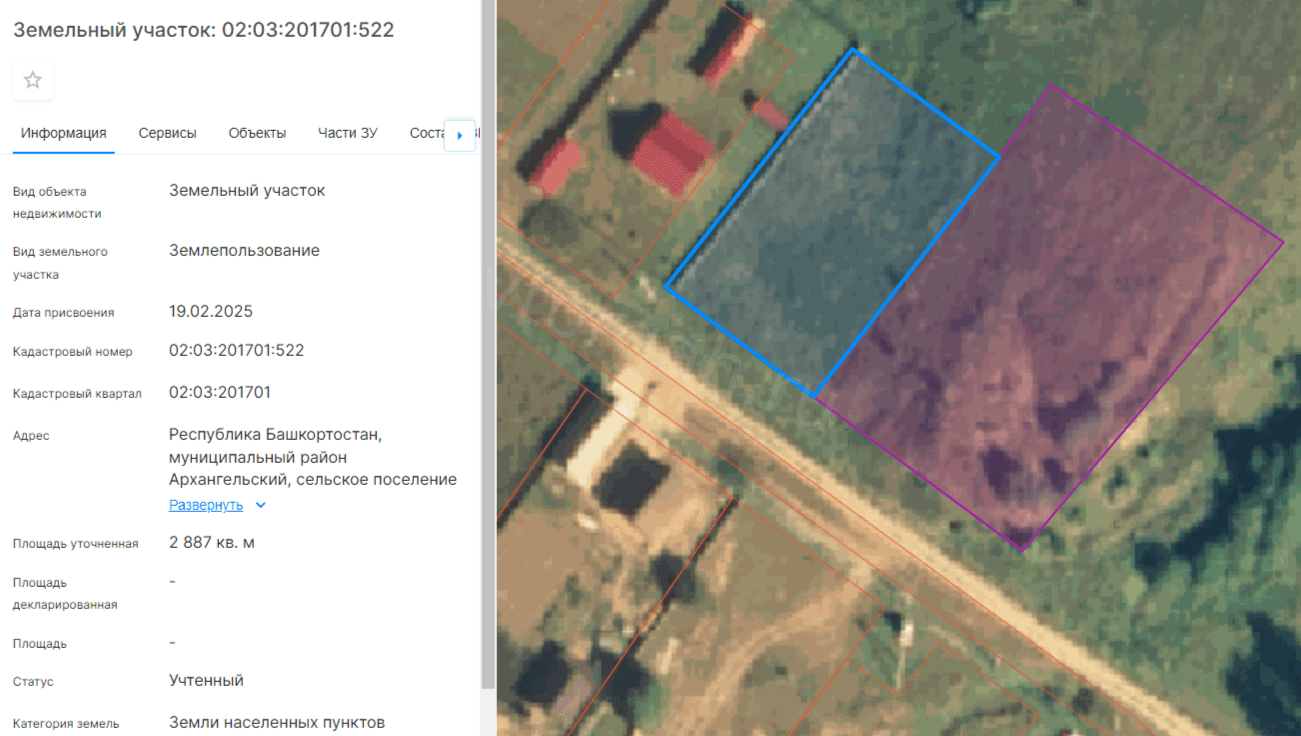Expand the full address with Развернуть link
This screenshot has width=1301, height=736.
[206, 505]
